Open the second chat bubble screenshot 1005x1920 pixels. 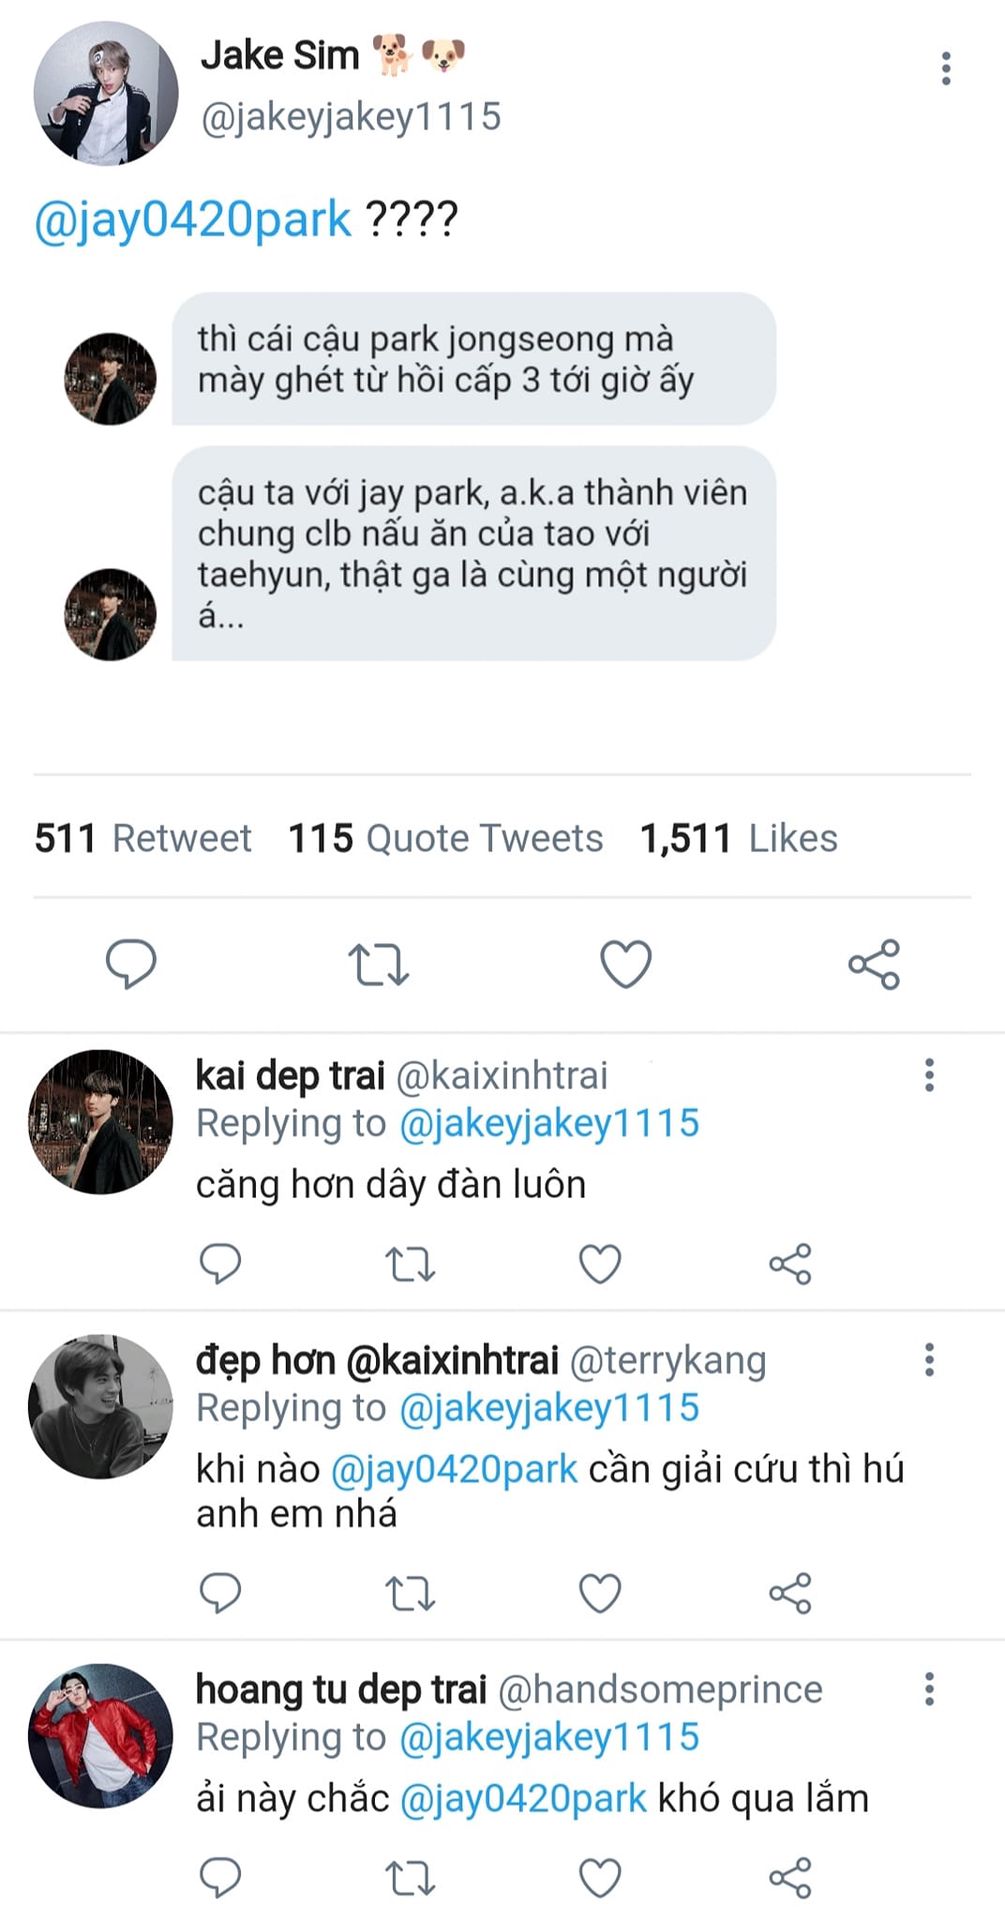pos(473,553)
